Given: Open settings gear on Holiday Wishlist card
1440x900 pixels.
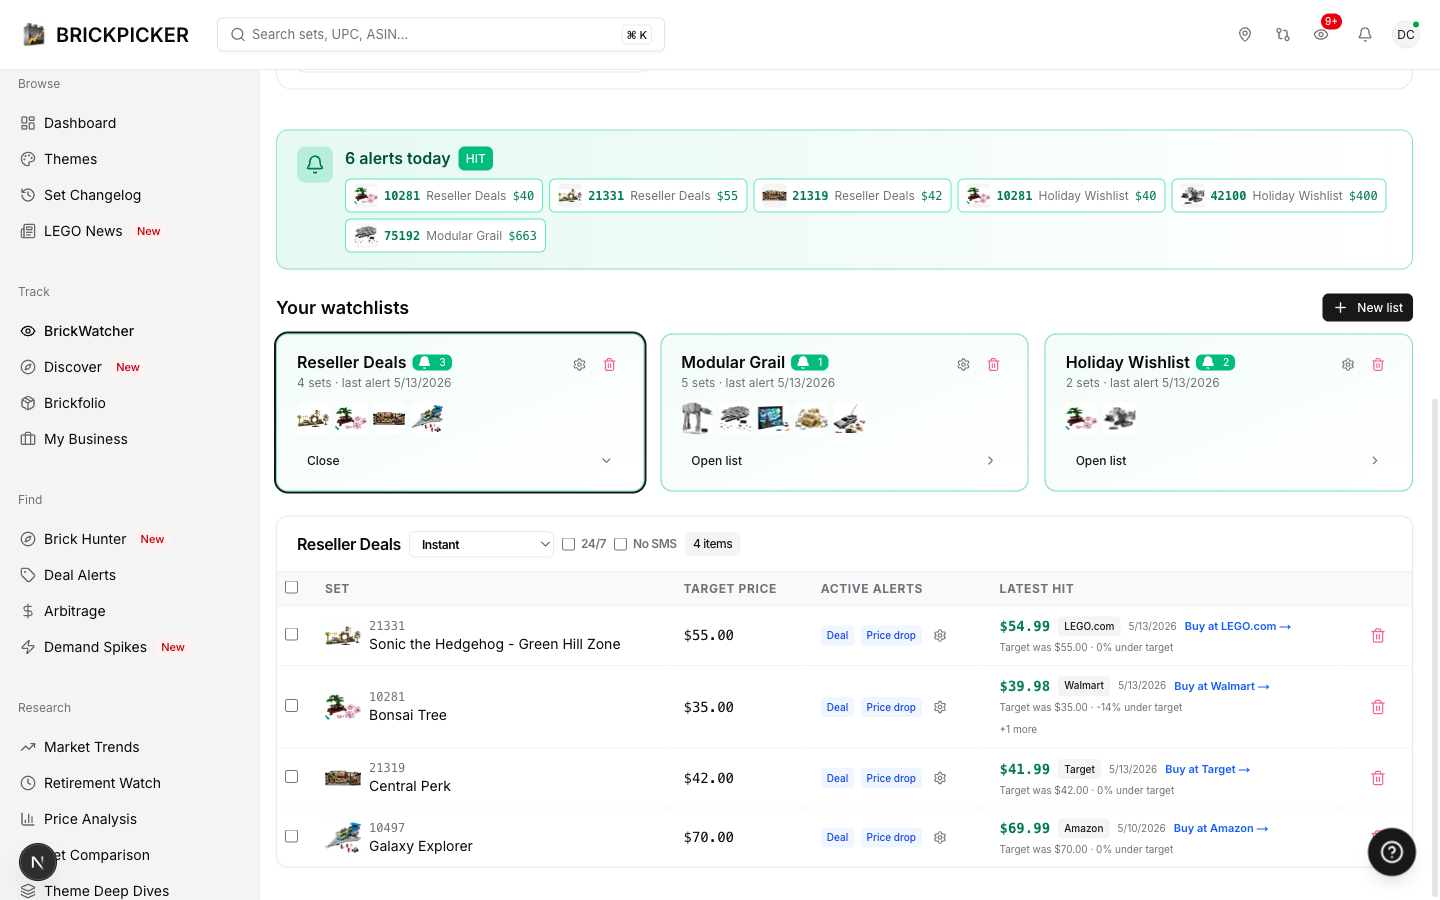Looking at the screenshot, I should [x=1348, y=364].
